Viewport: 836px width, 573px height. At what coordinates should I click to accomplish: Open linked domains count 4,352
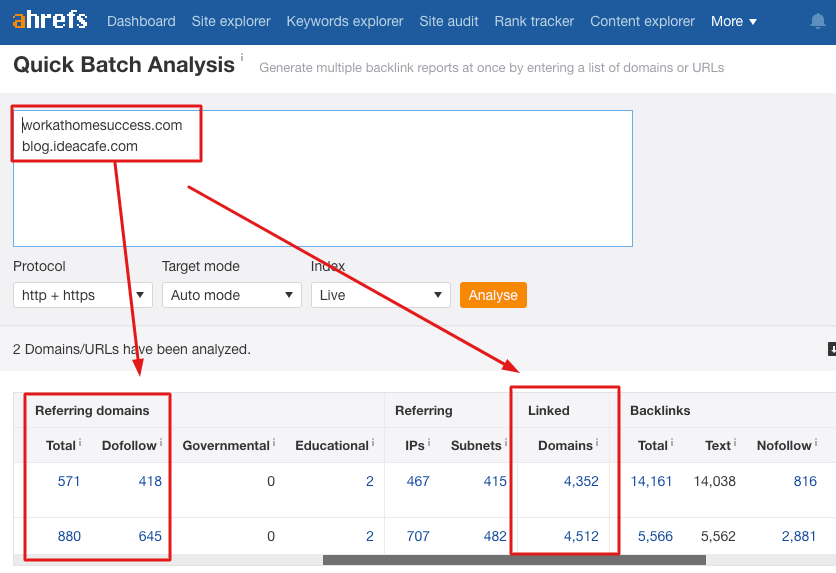point(581,481)
